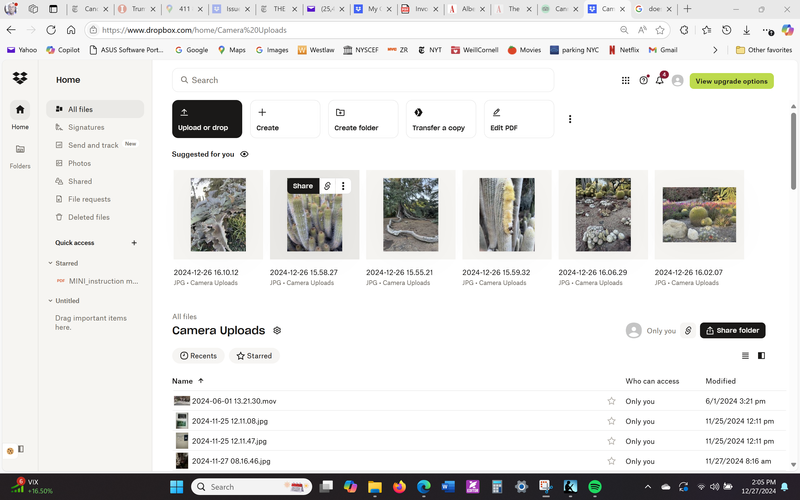Open more actions three-dot menu beside Edit PDF
800x500 pixels.
point(570,119)
